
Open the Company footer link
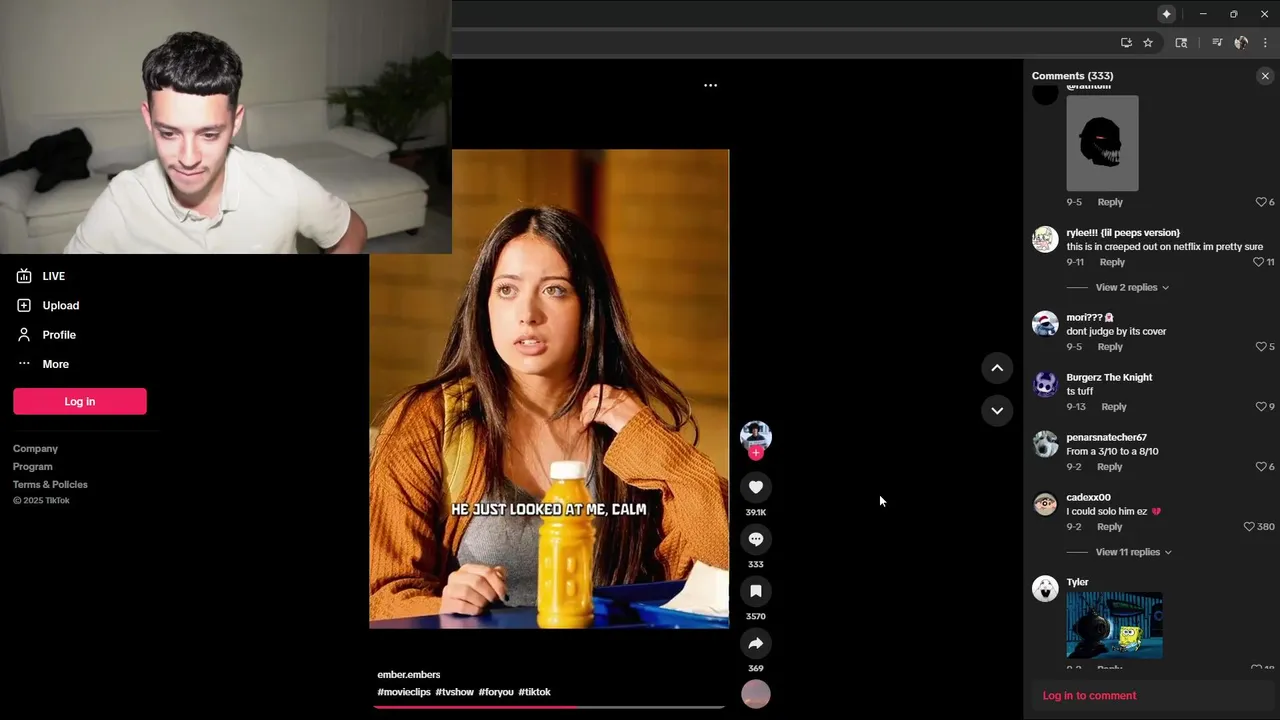click(35, 449)
